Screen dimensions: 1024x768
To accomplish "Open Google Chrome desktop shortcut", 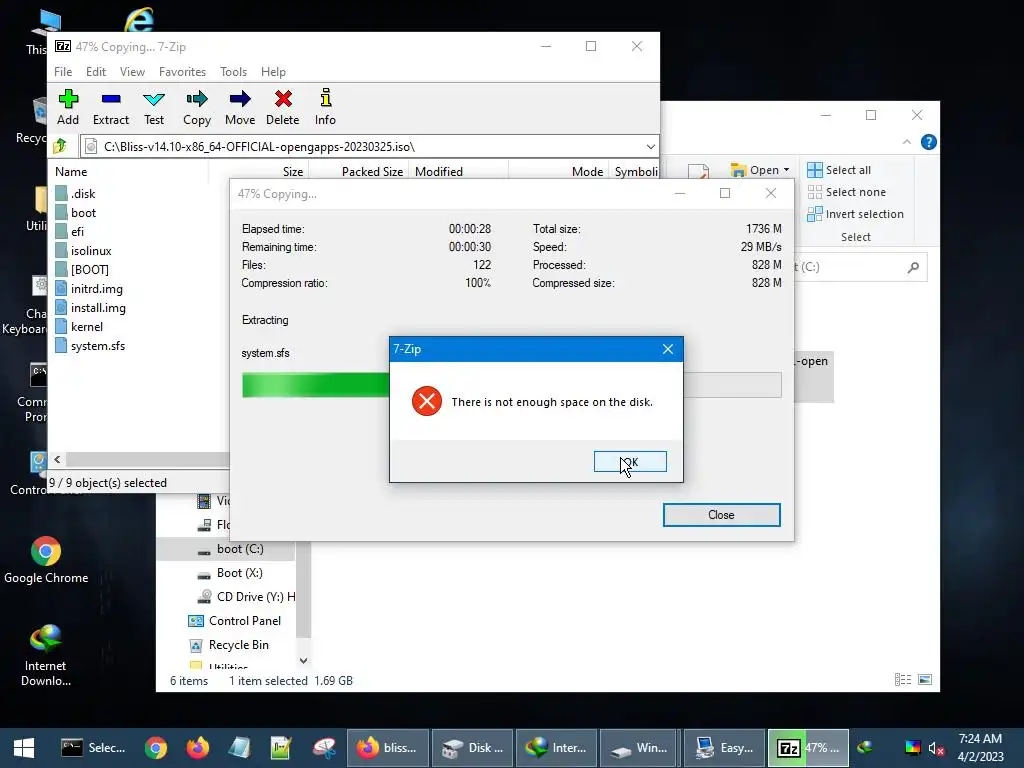I will click(46, 560).
